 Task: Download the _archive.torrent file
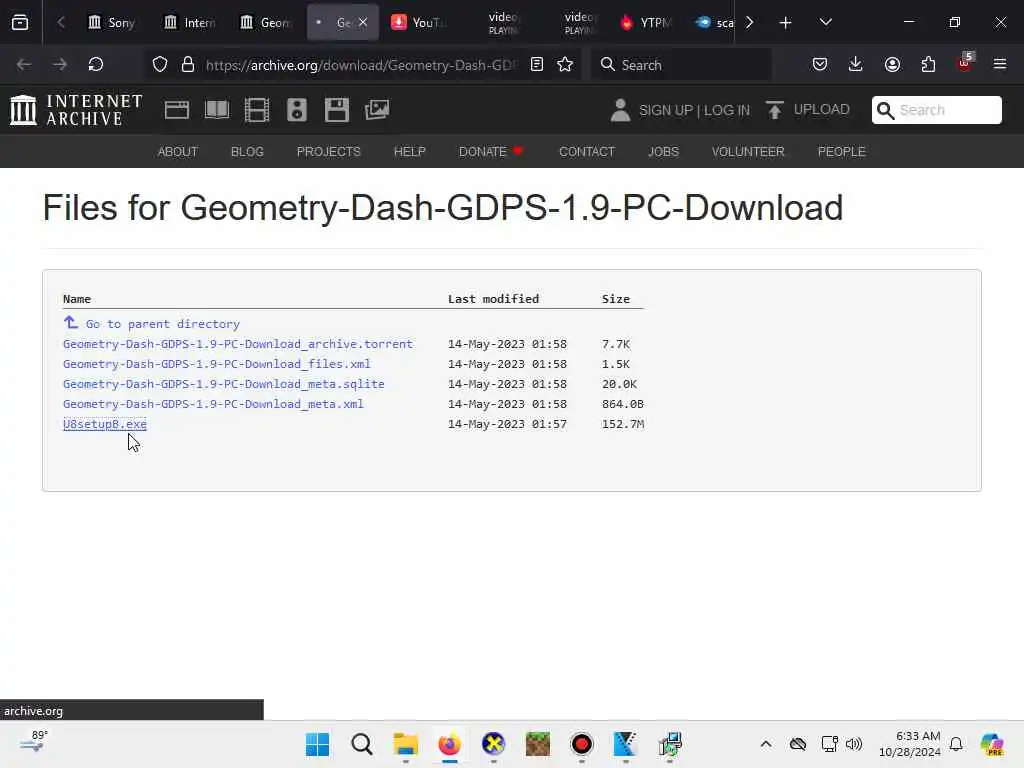238,344
